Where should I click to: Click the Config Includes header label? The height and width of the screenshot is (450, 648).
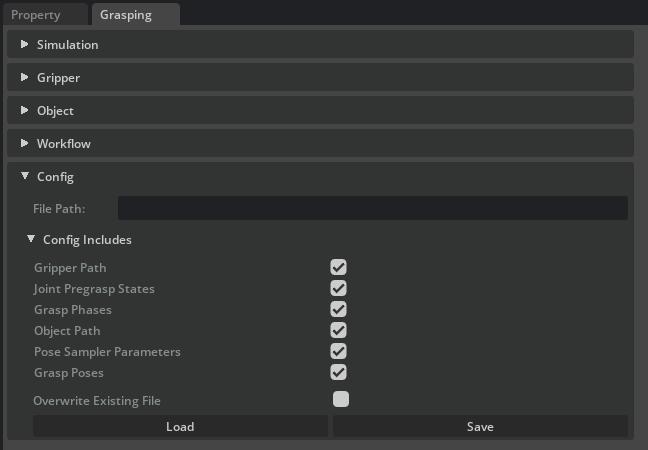87,239
